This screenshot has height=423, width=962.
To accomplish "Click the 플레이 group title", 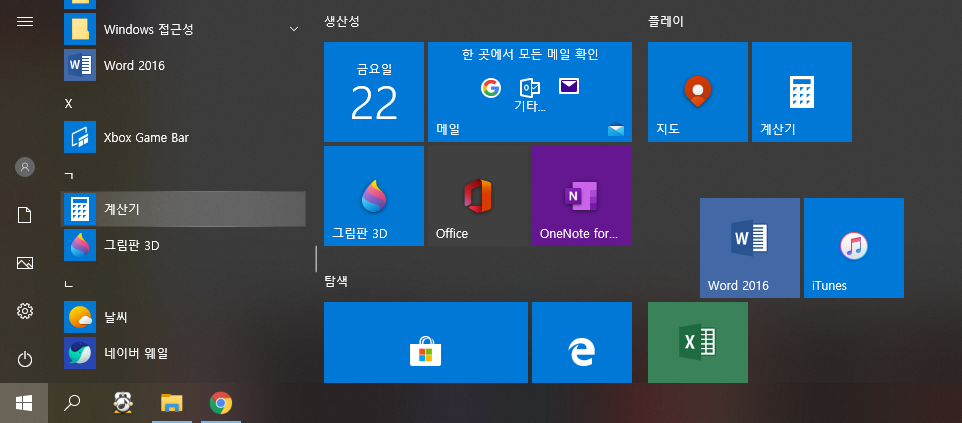I will pos(666,21).
